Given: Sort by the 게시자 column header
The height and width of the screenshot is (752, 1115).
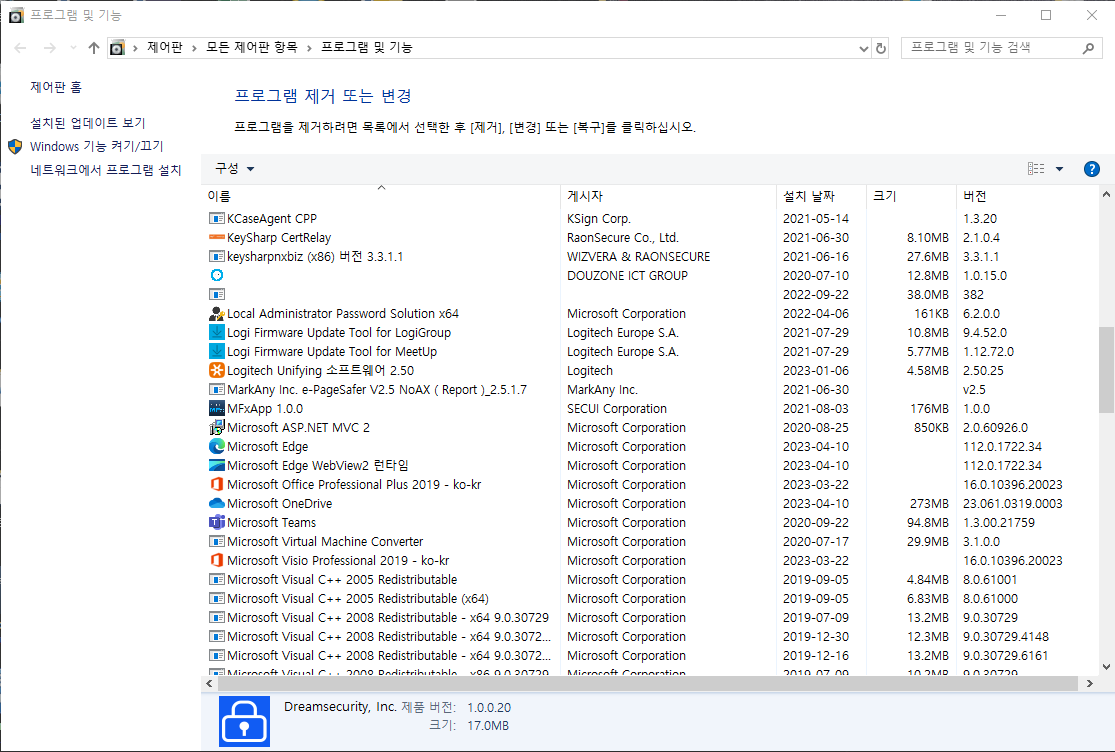Looking at the screenshot, I should [668, 195].
